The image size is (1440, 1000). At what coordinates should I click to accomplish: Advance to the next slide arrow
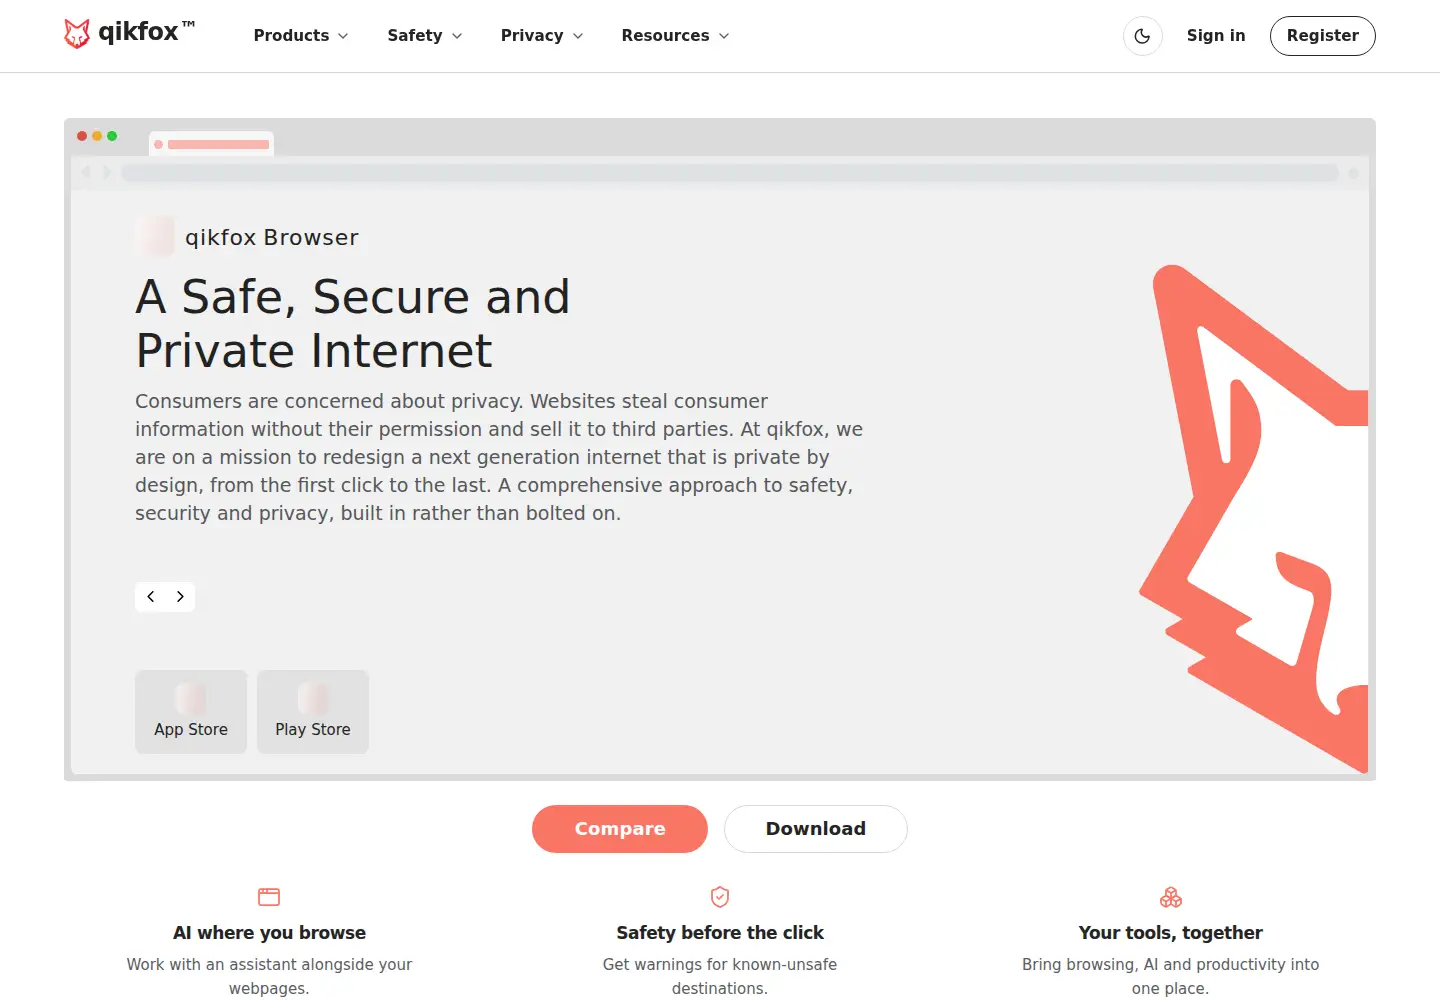coord(180,597)
